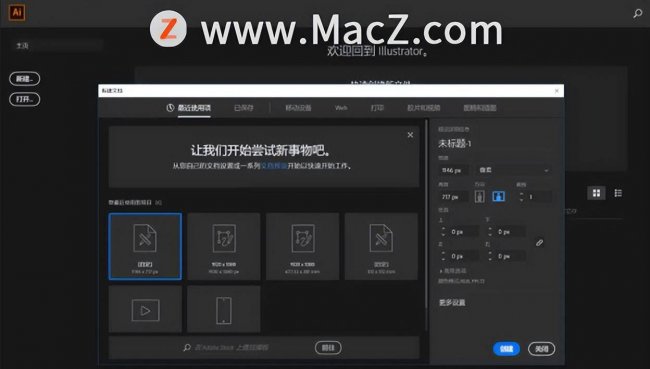Open the Web presets tab

tap(341, 108)
